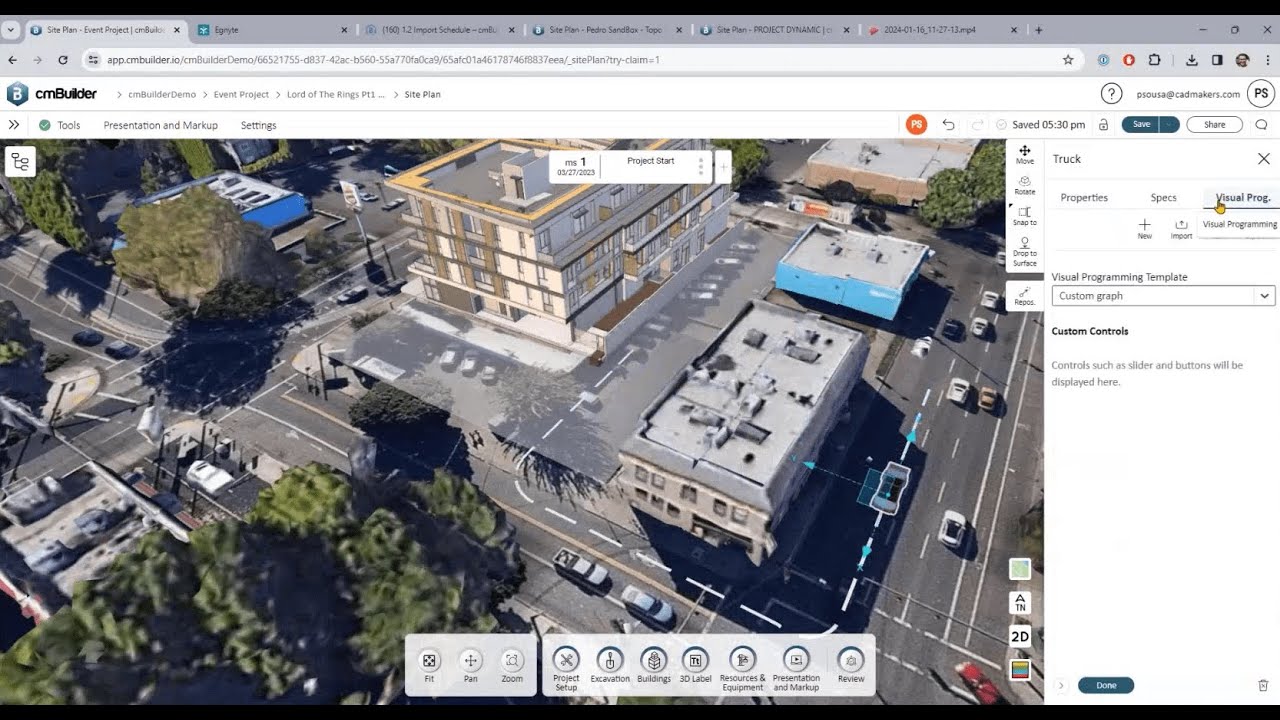
Task: Select the truck model on the road
Action: [888, 487]
